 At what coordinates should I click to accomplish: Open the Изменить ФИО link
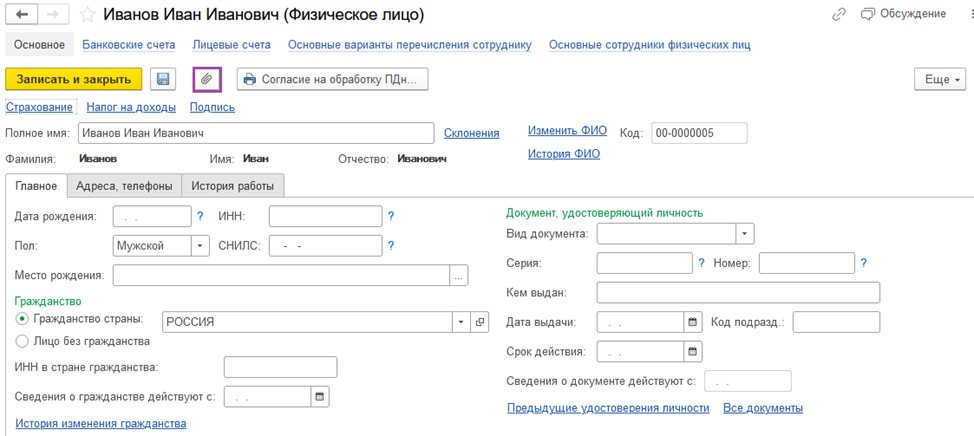tap(567, 130)
